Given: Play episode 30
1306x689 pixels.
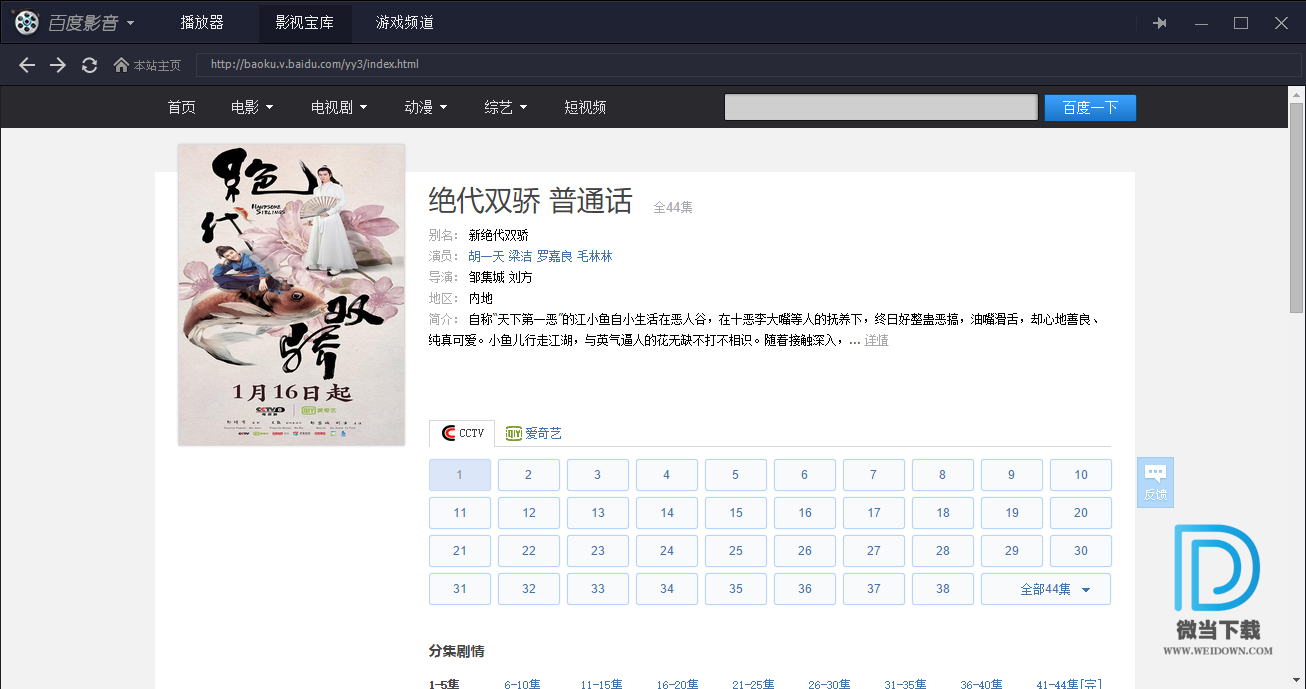Looking at the screenshot, I should [1081, 551].
